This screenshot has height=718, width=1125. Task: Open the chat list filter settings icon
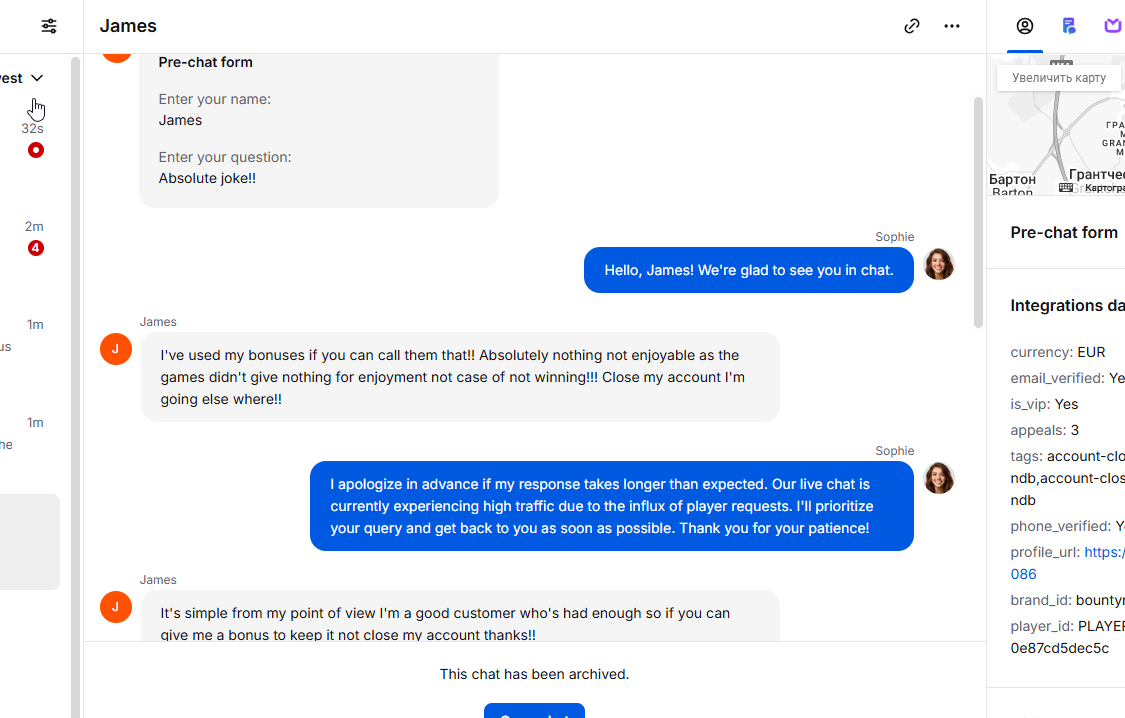point(49,27)
